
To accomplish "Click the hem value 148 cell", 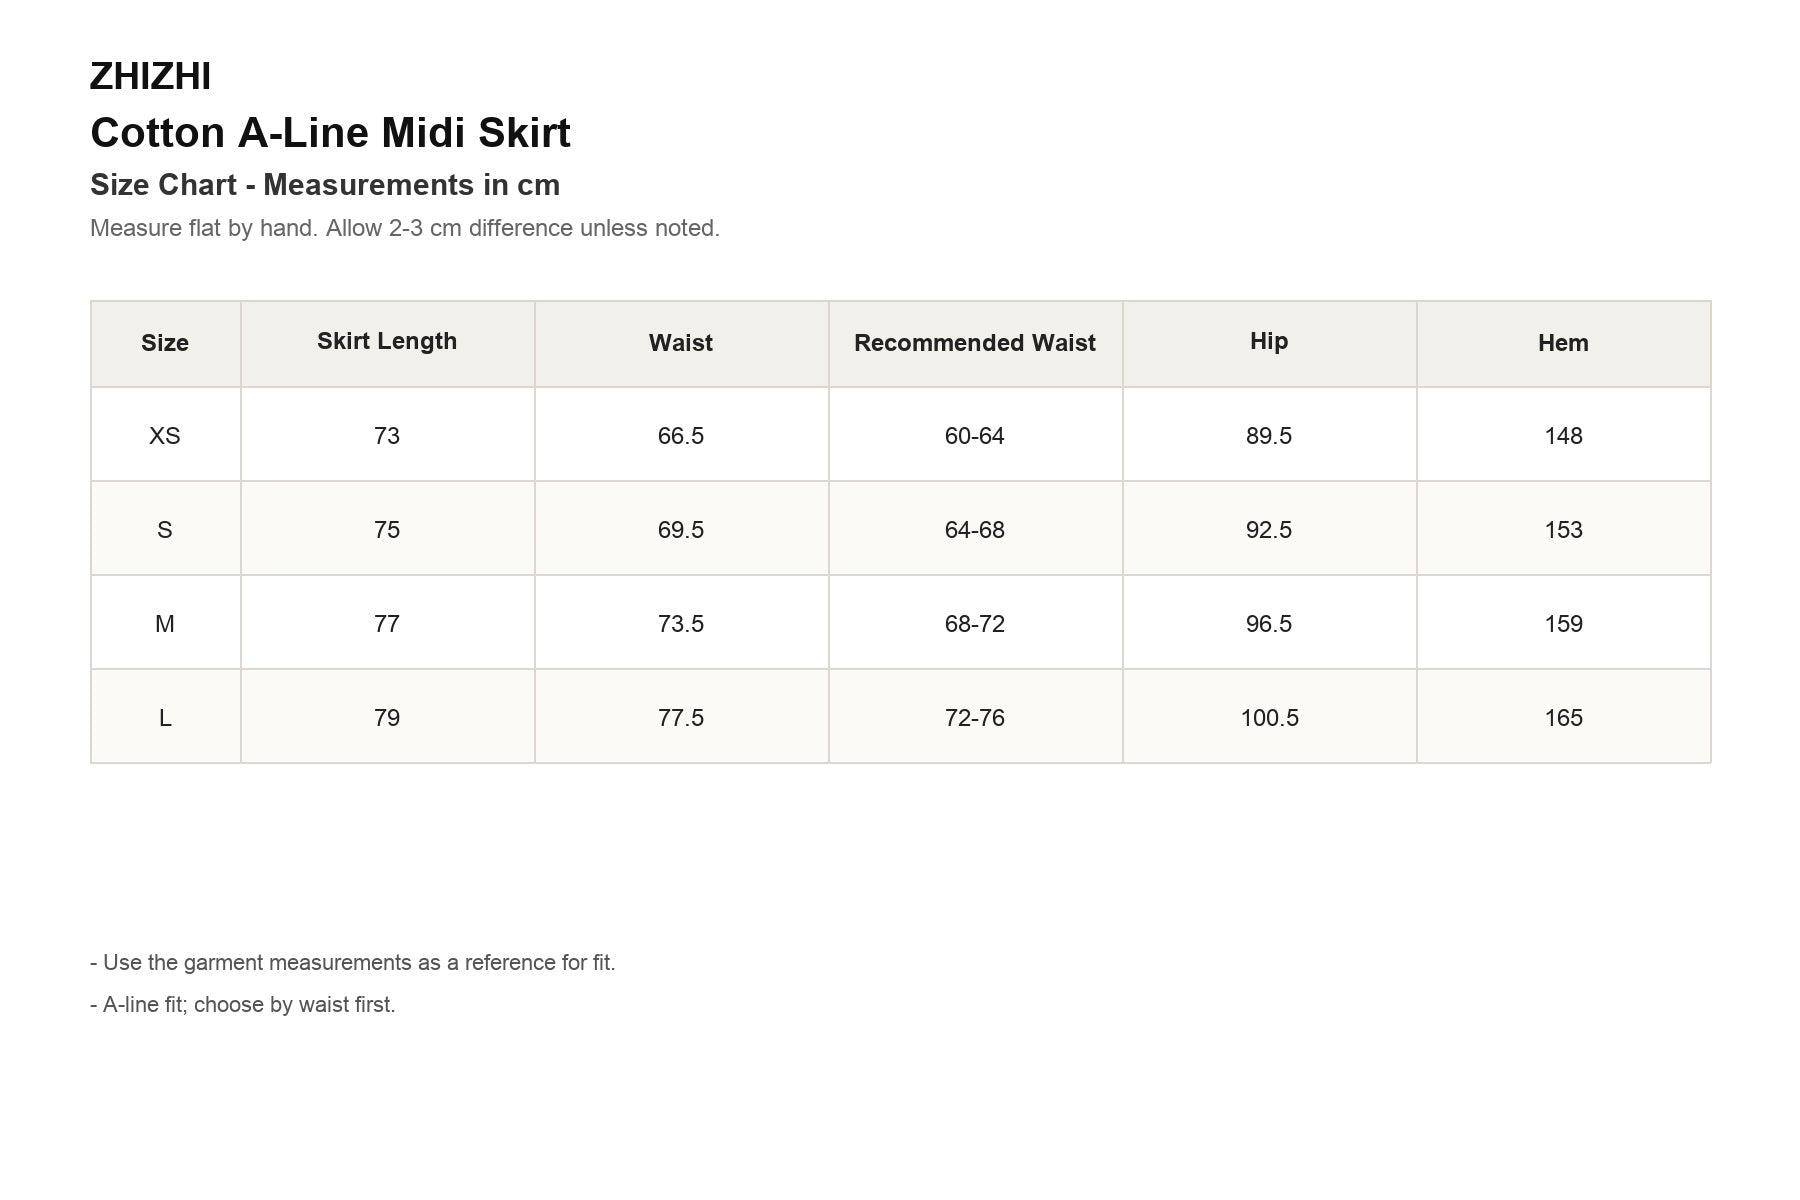I will coord(1563,435).
